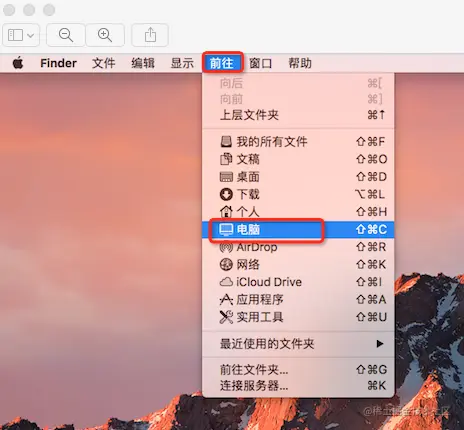
Task: Click the 实用工具 utilities tools icon
Action: (226, 317)
